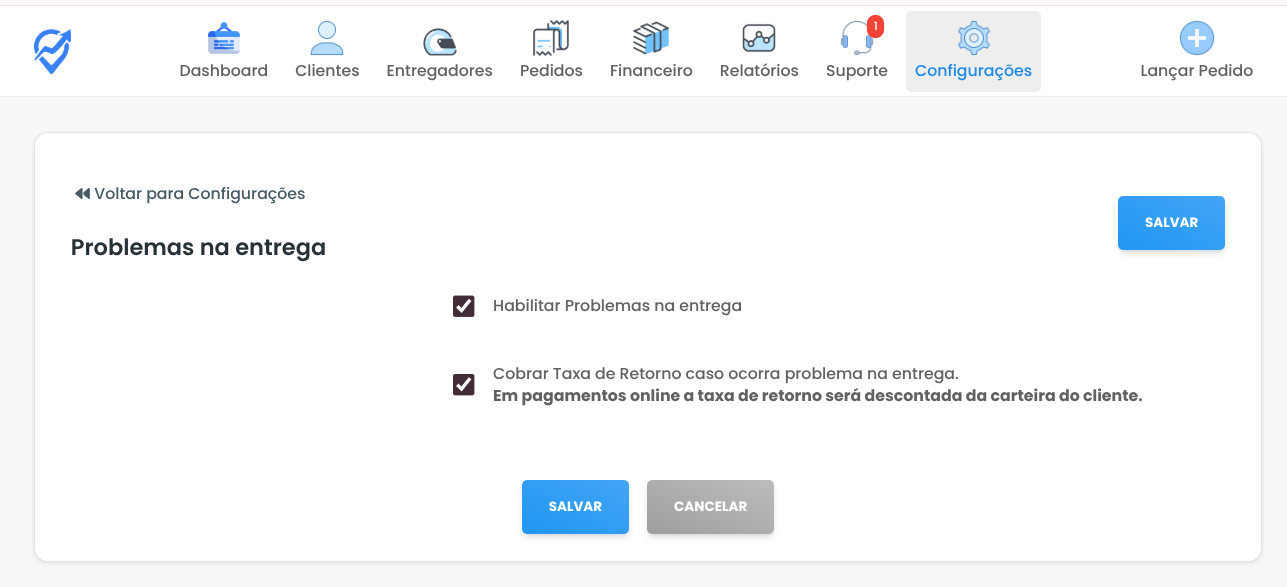This screenshot has height=587, width=1287.
Task: Select the Configurações gear icon
Action: 972,40
